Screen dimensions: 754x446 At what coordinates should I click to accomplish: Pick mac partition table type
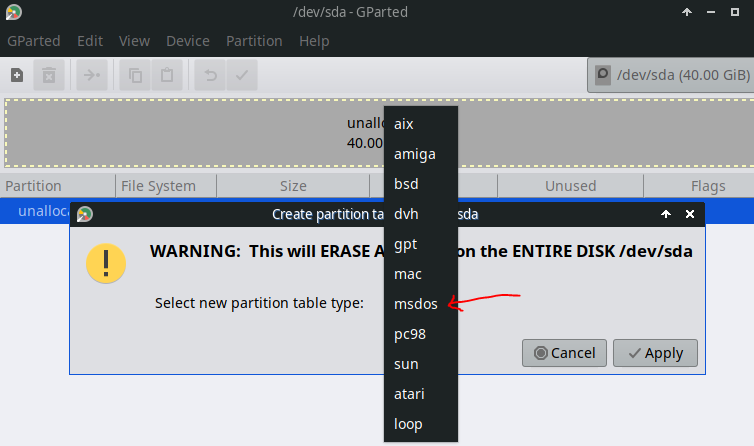coord(421,274)
